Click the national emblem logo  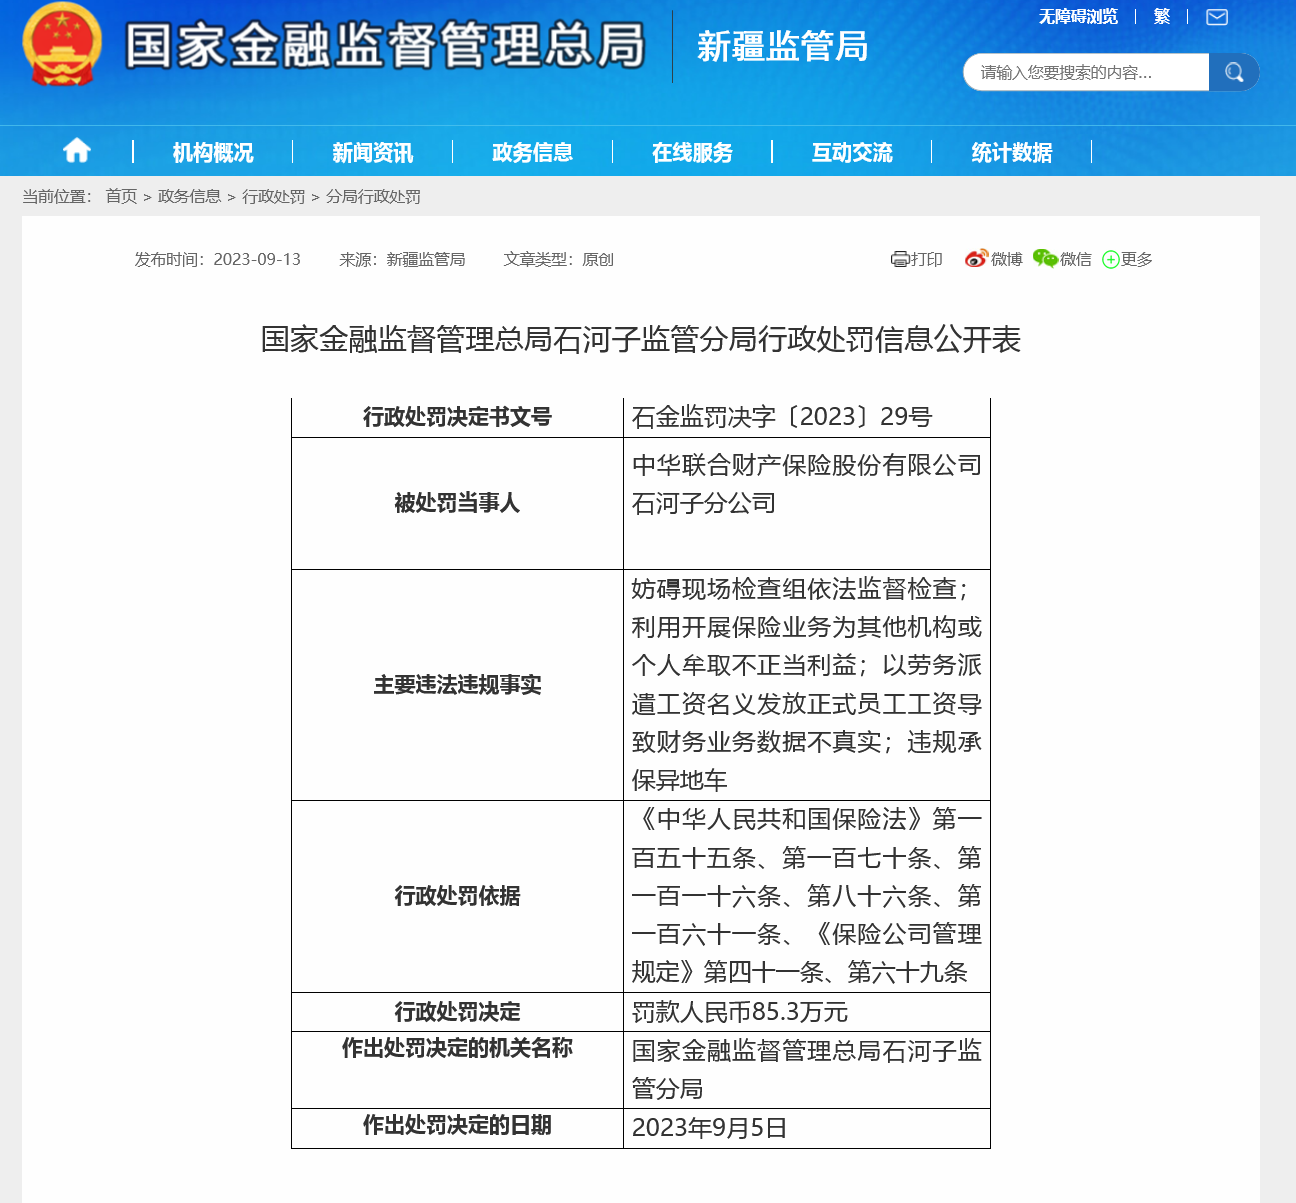[62, 44]
